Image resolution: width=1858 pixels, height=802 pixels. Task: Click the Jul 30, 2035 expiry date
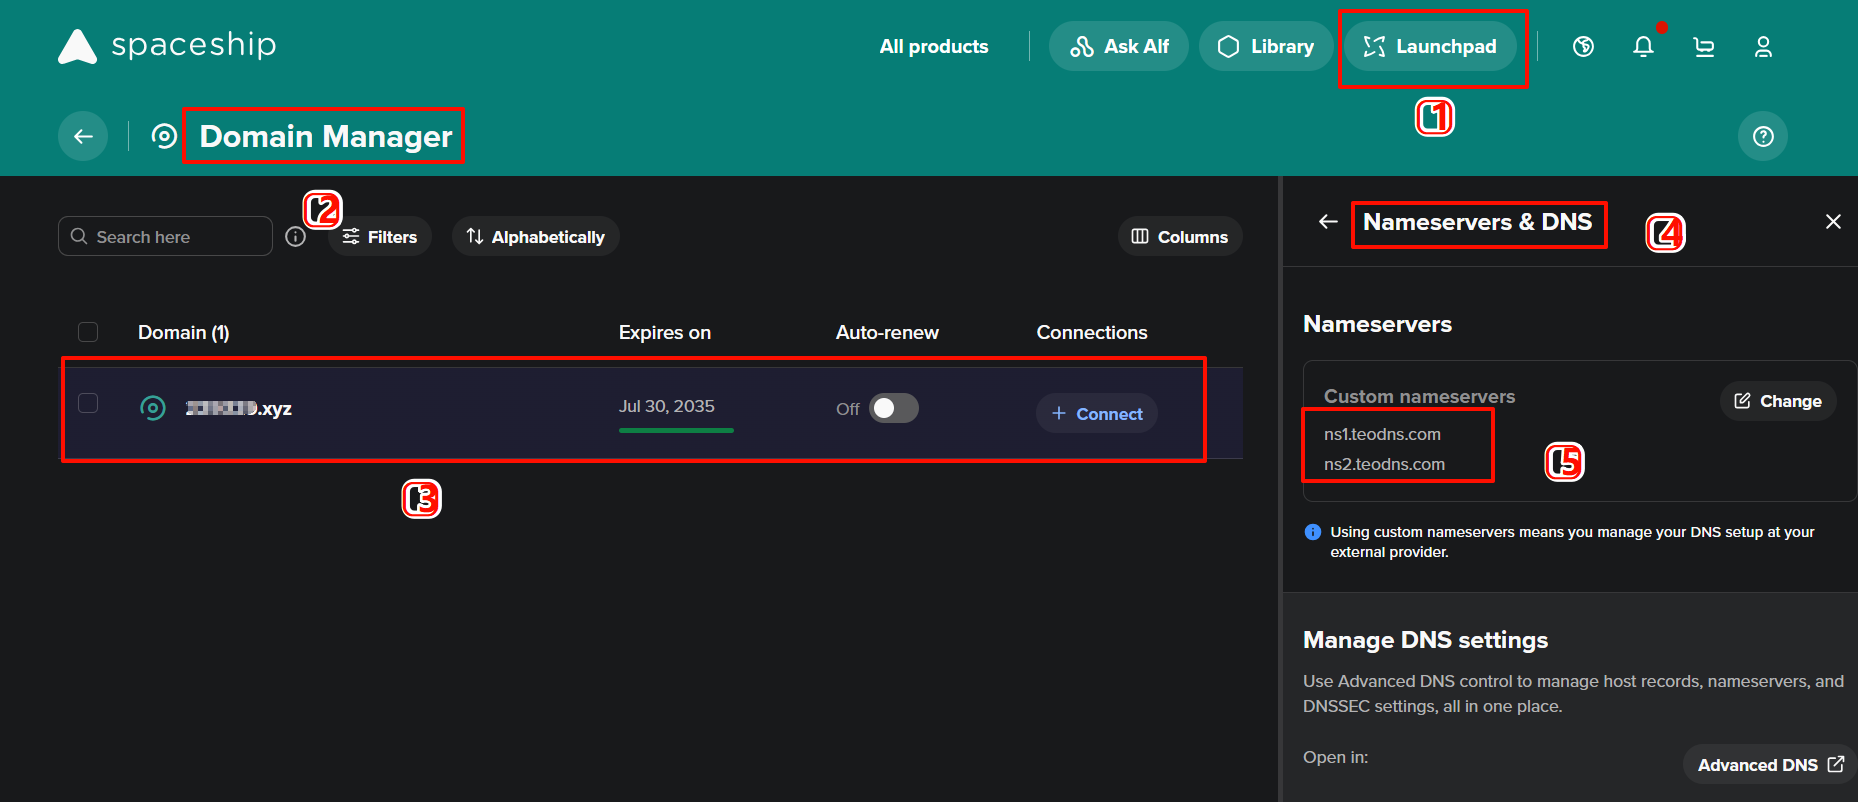tap(667, 406)
